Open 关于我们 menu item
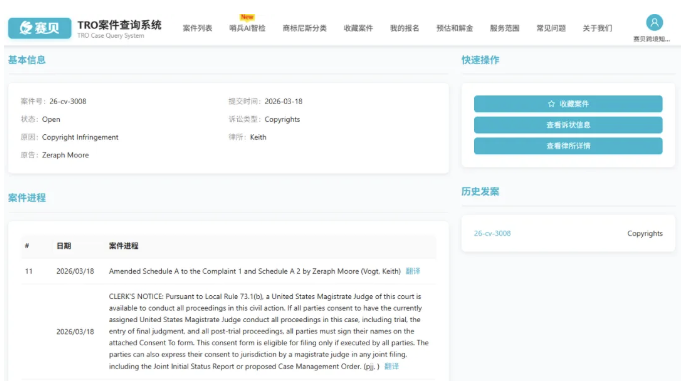This screenshot has width=695, height=388. 597,28
